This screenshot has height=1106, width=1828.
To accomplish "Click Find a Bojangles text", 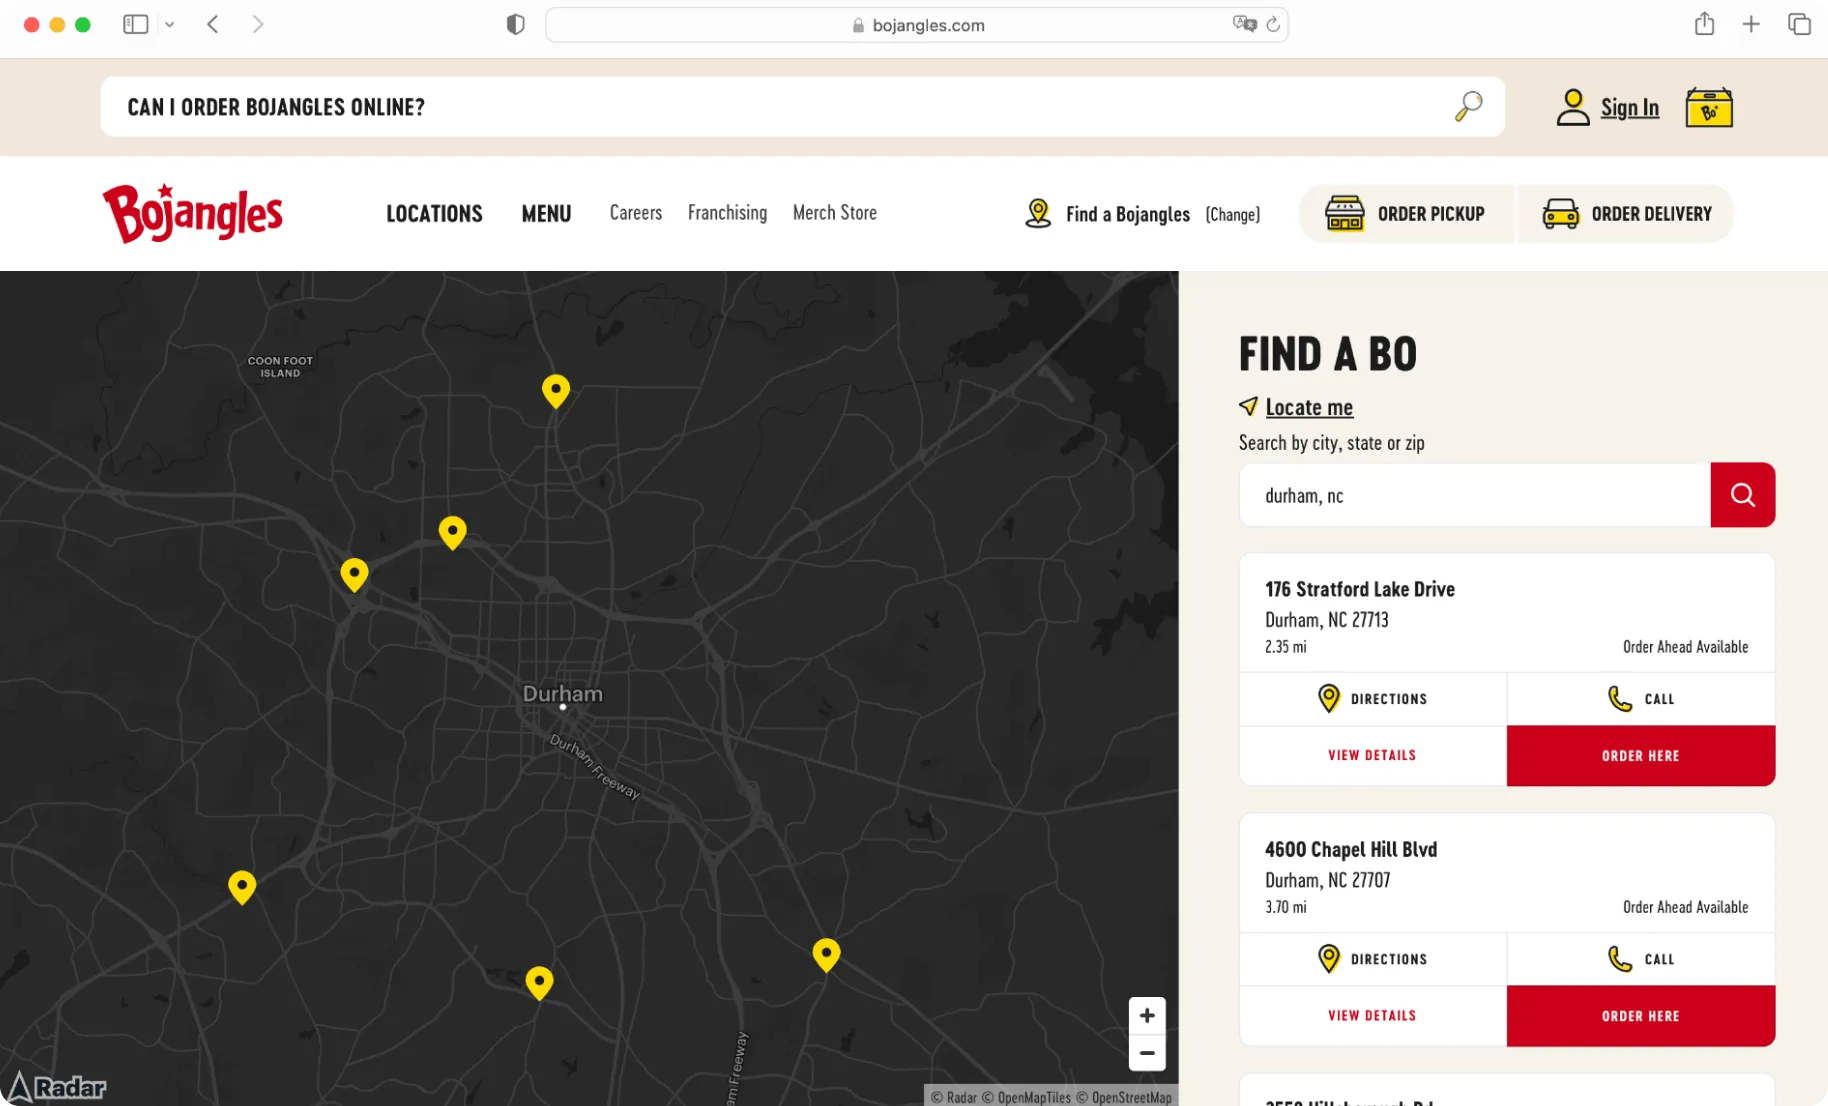I will click(x=1128, y=214).
